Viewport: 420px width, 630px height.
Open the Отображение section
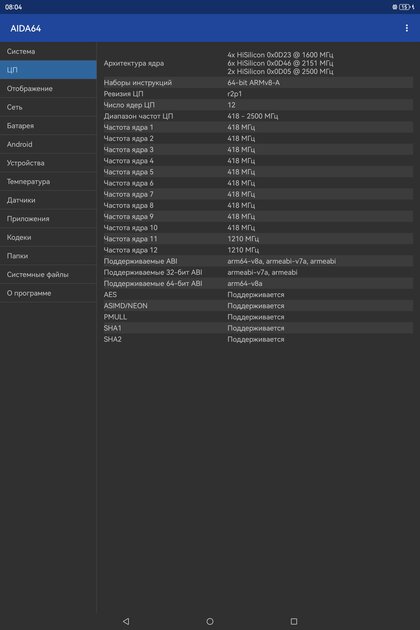[48, 88]
